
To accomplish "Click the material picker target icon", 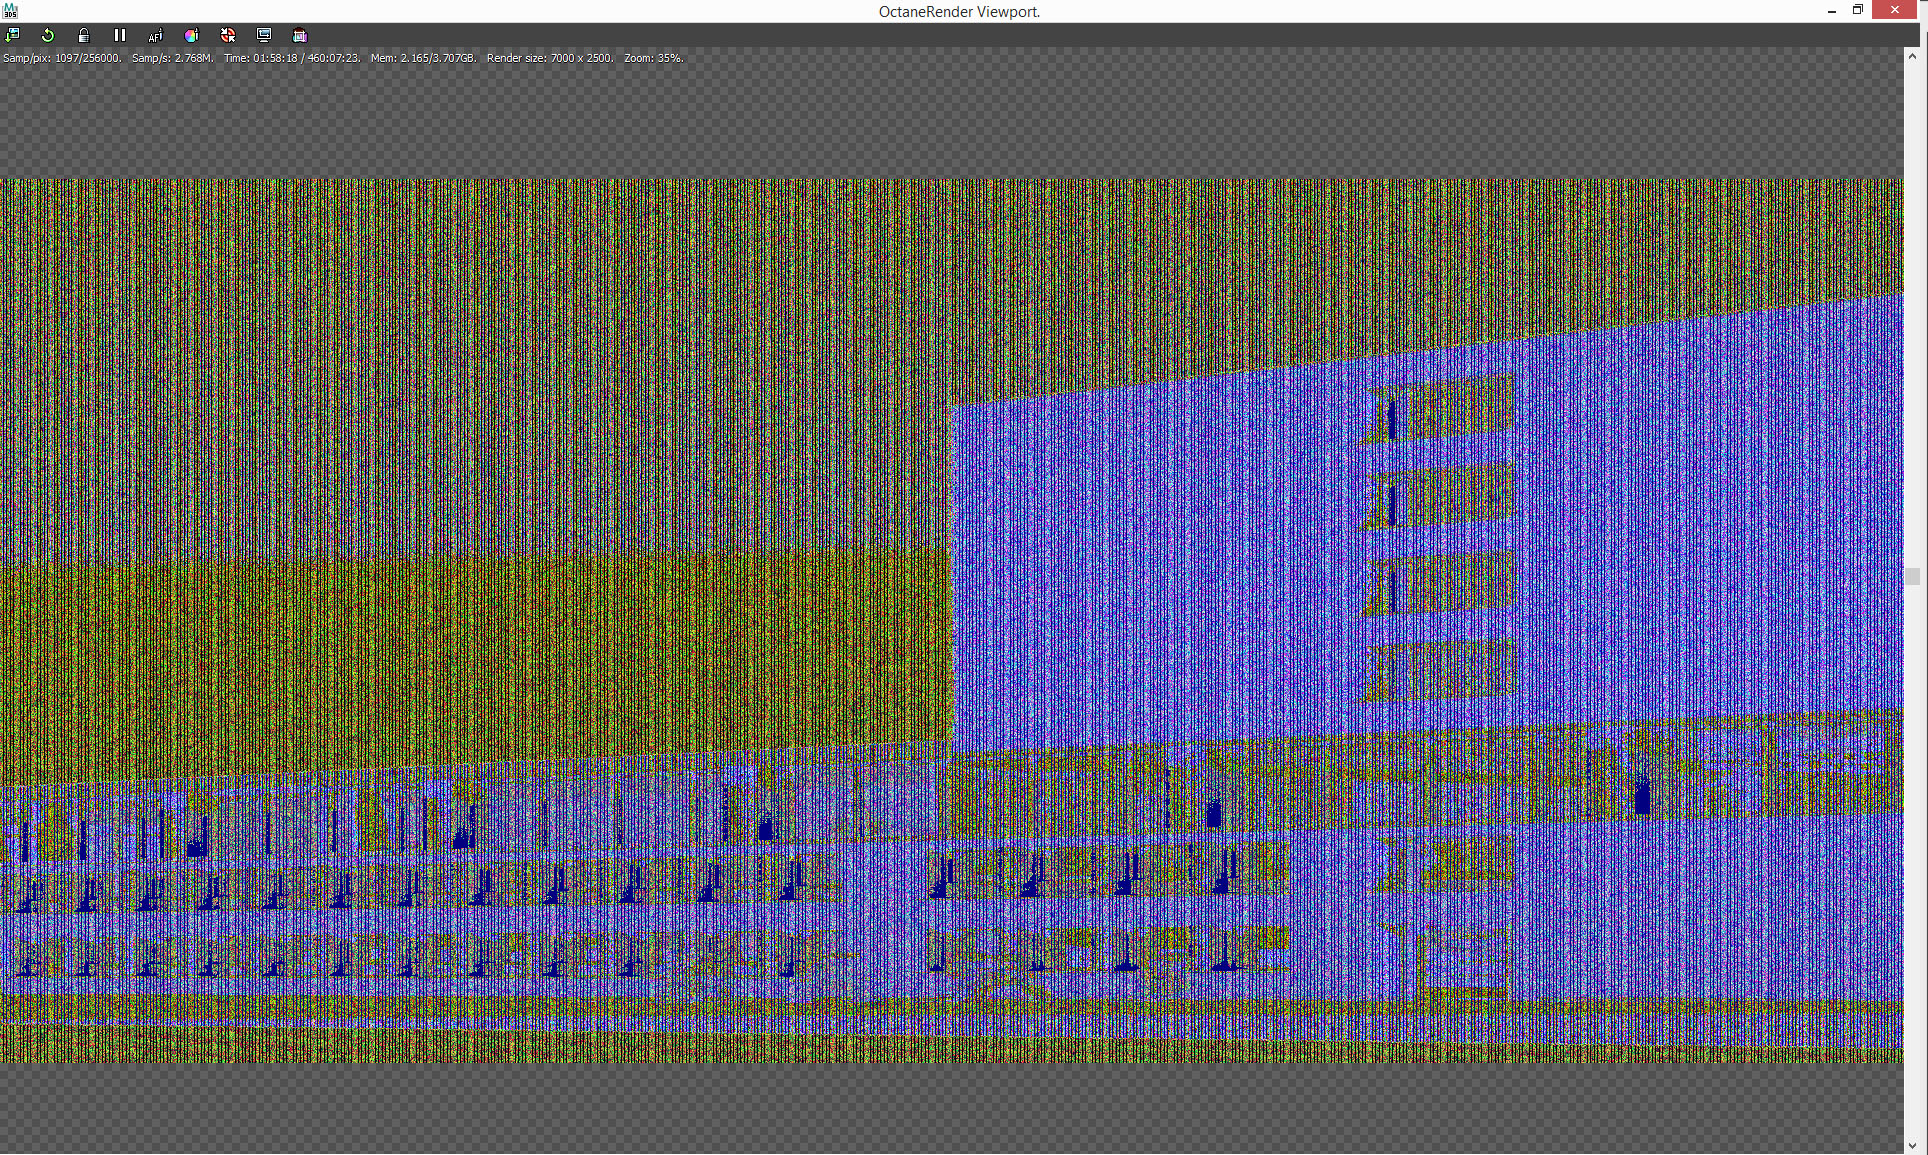I will [228, 35].
